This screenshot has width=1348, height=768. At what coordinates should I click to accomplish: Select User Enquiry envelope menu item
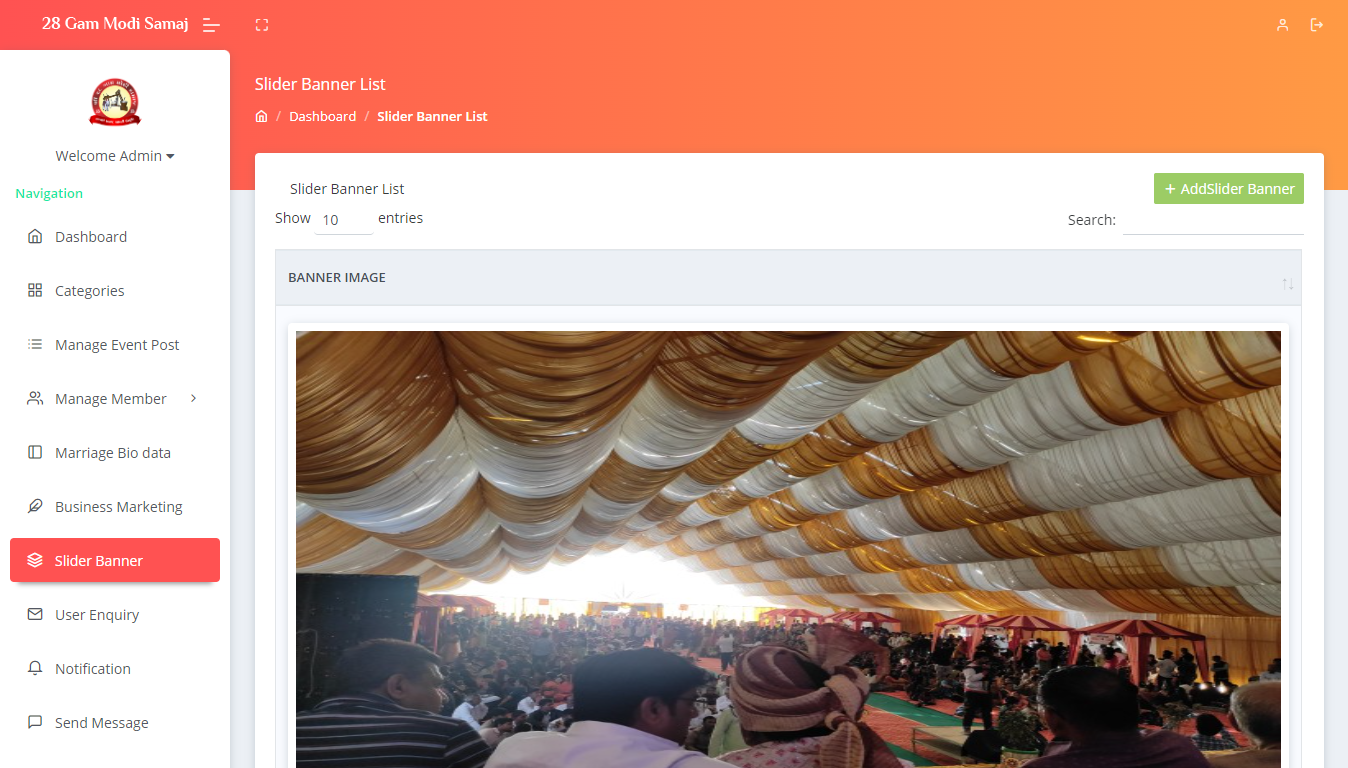(x=115, y=615)
